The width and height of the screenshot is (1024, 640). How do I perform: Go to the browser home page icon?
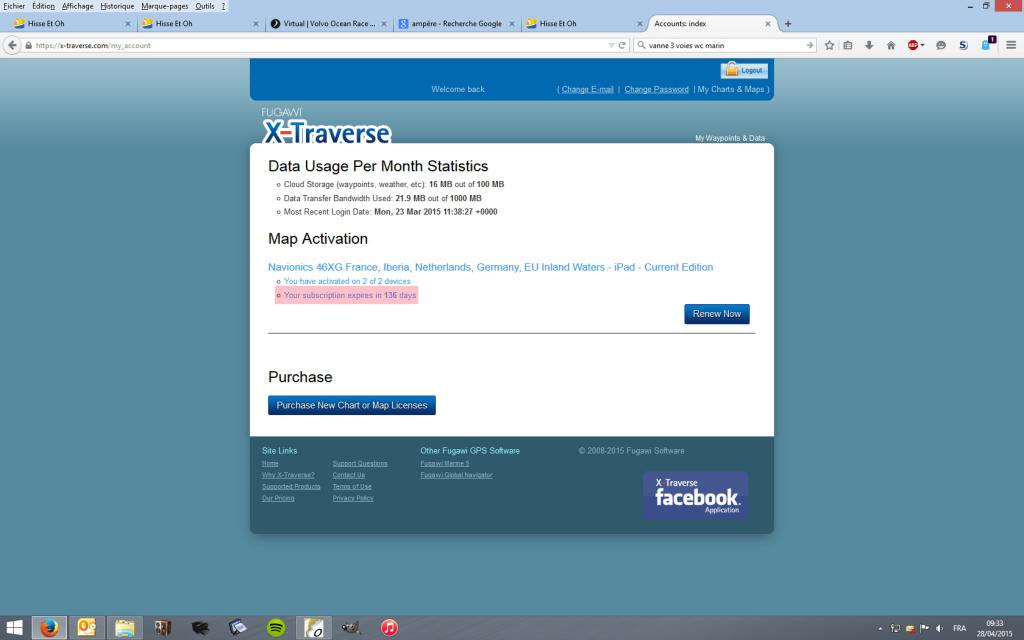pos(890,45)
